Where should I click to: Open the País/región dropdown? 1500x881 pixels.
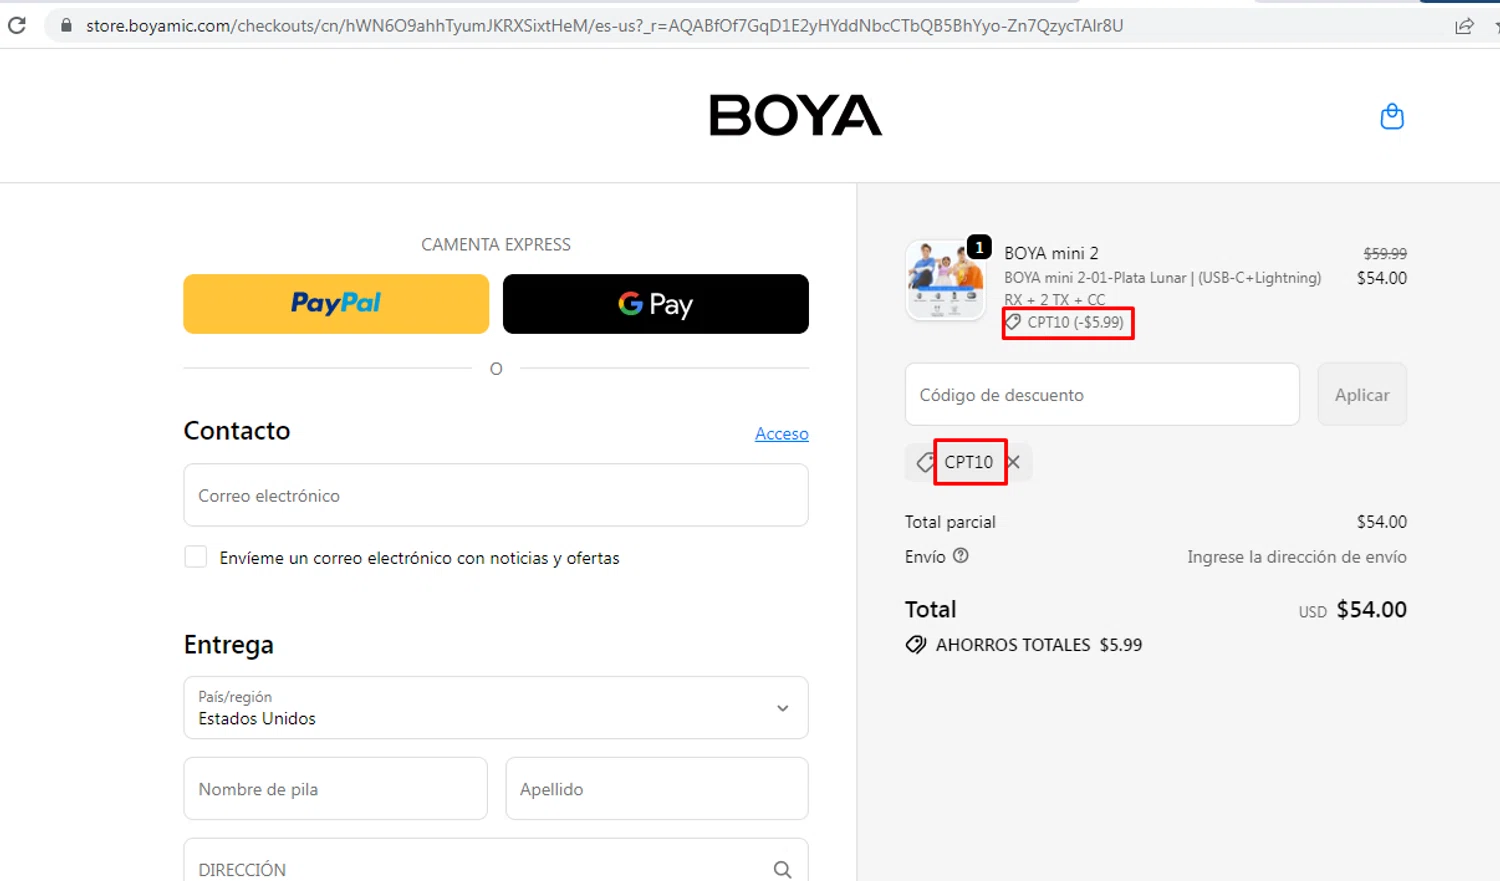(x=496, y=708)
